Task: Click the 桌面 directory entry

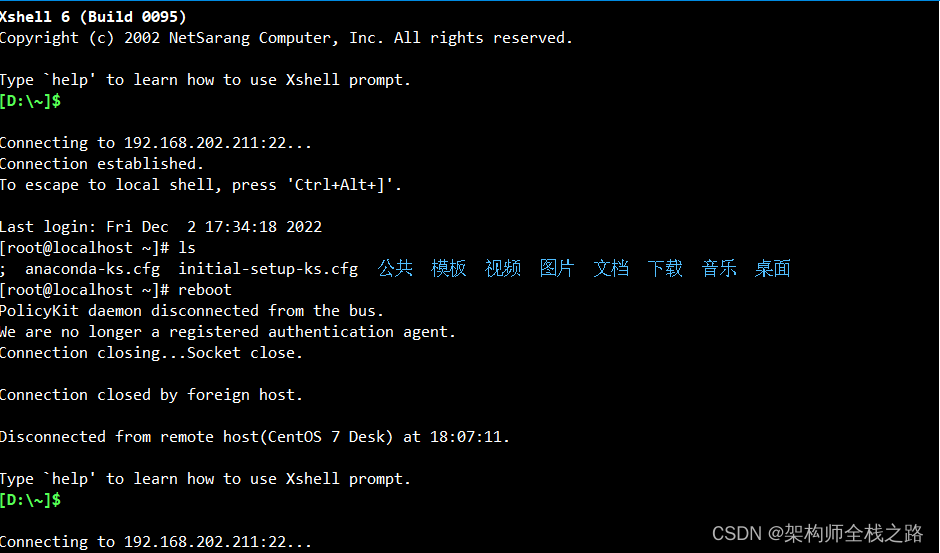Action: click(773, 268)
